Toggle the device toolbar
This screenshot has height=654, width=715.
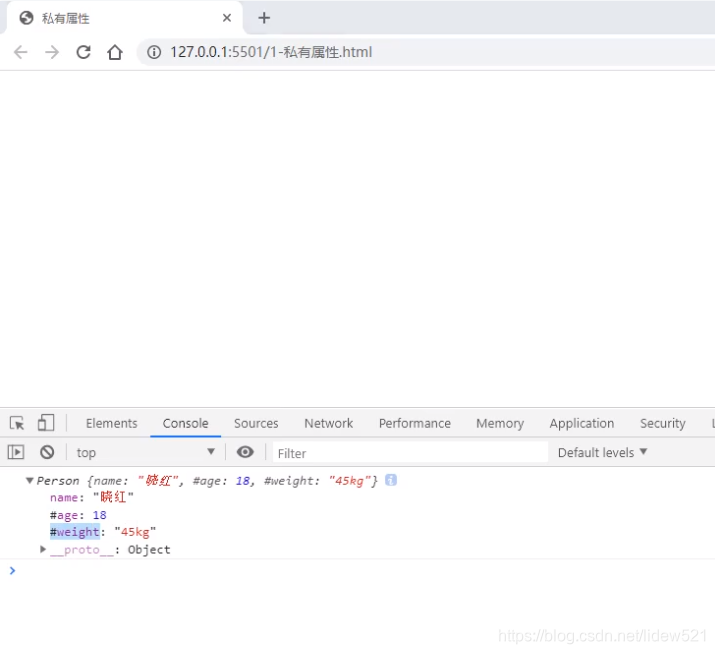click(46, 423)
